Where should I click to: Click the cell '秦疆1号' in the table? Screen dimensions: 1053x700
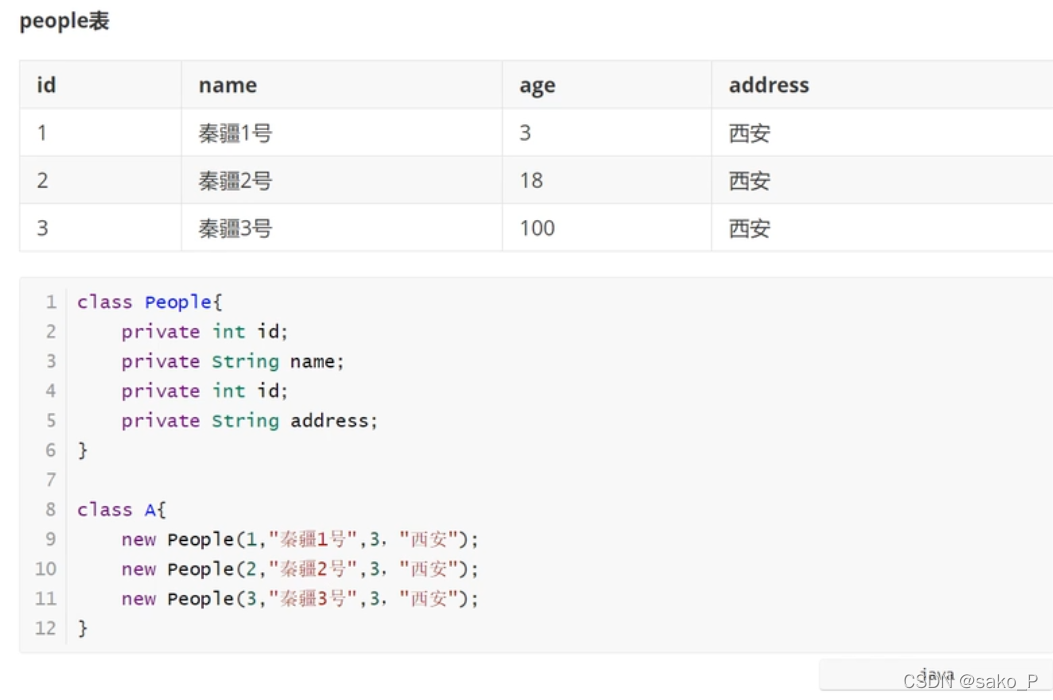(x=235, y=133)
